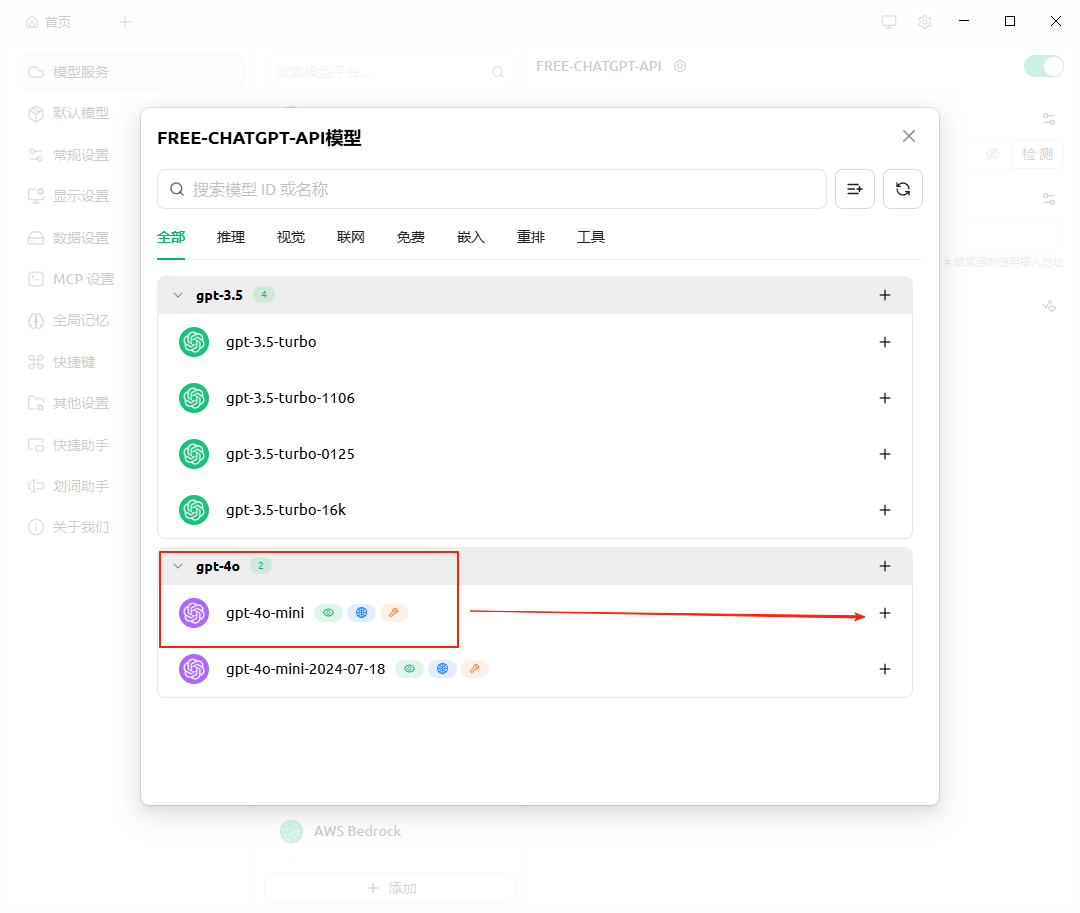Switch to the 推理 tab

[x=231, y=238]
